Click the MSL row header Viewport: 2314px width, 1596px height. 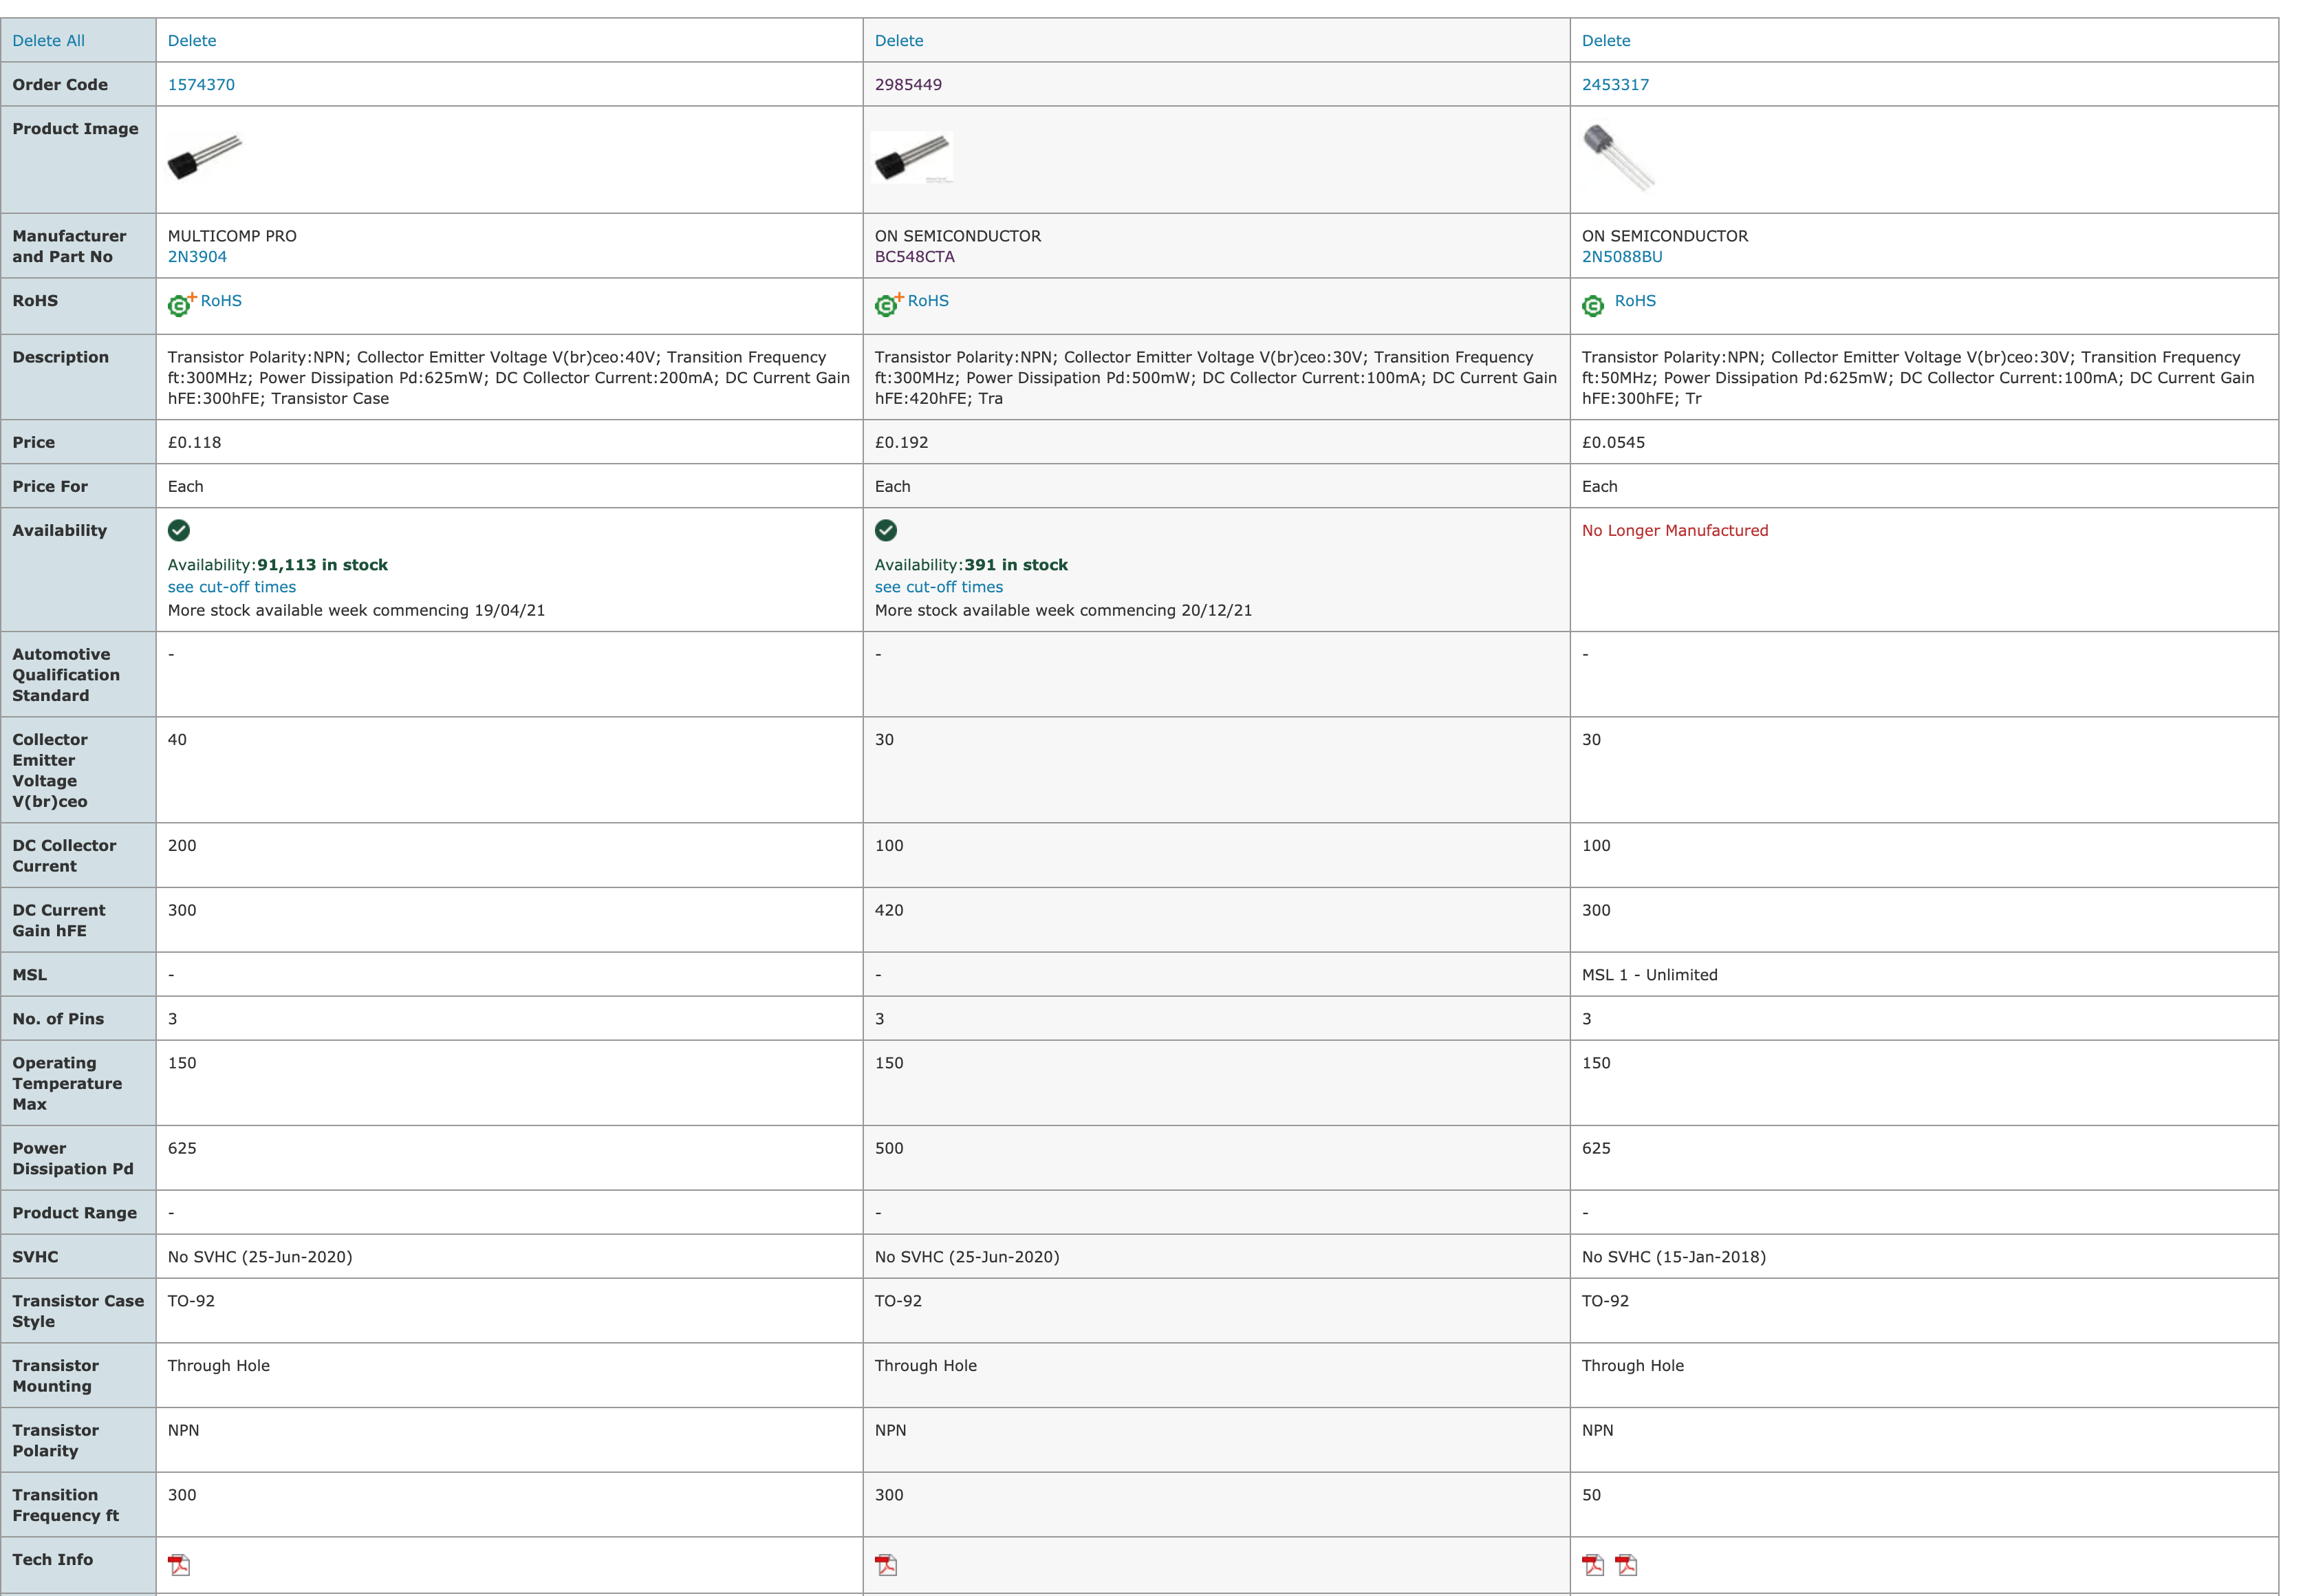[78, 975]
